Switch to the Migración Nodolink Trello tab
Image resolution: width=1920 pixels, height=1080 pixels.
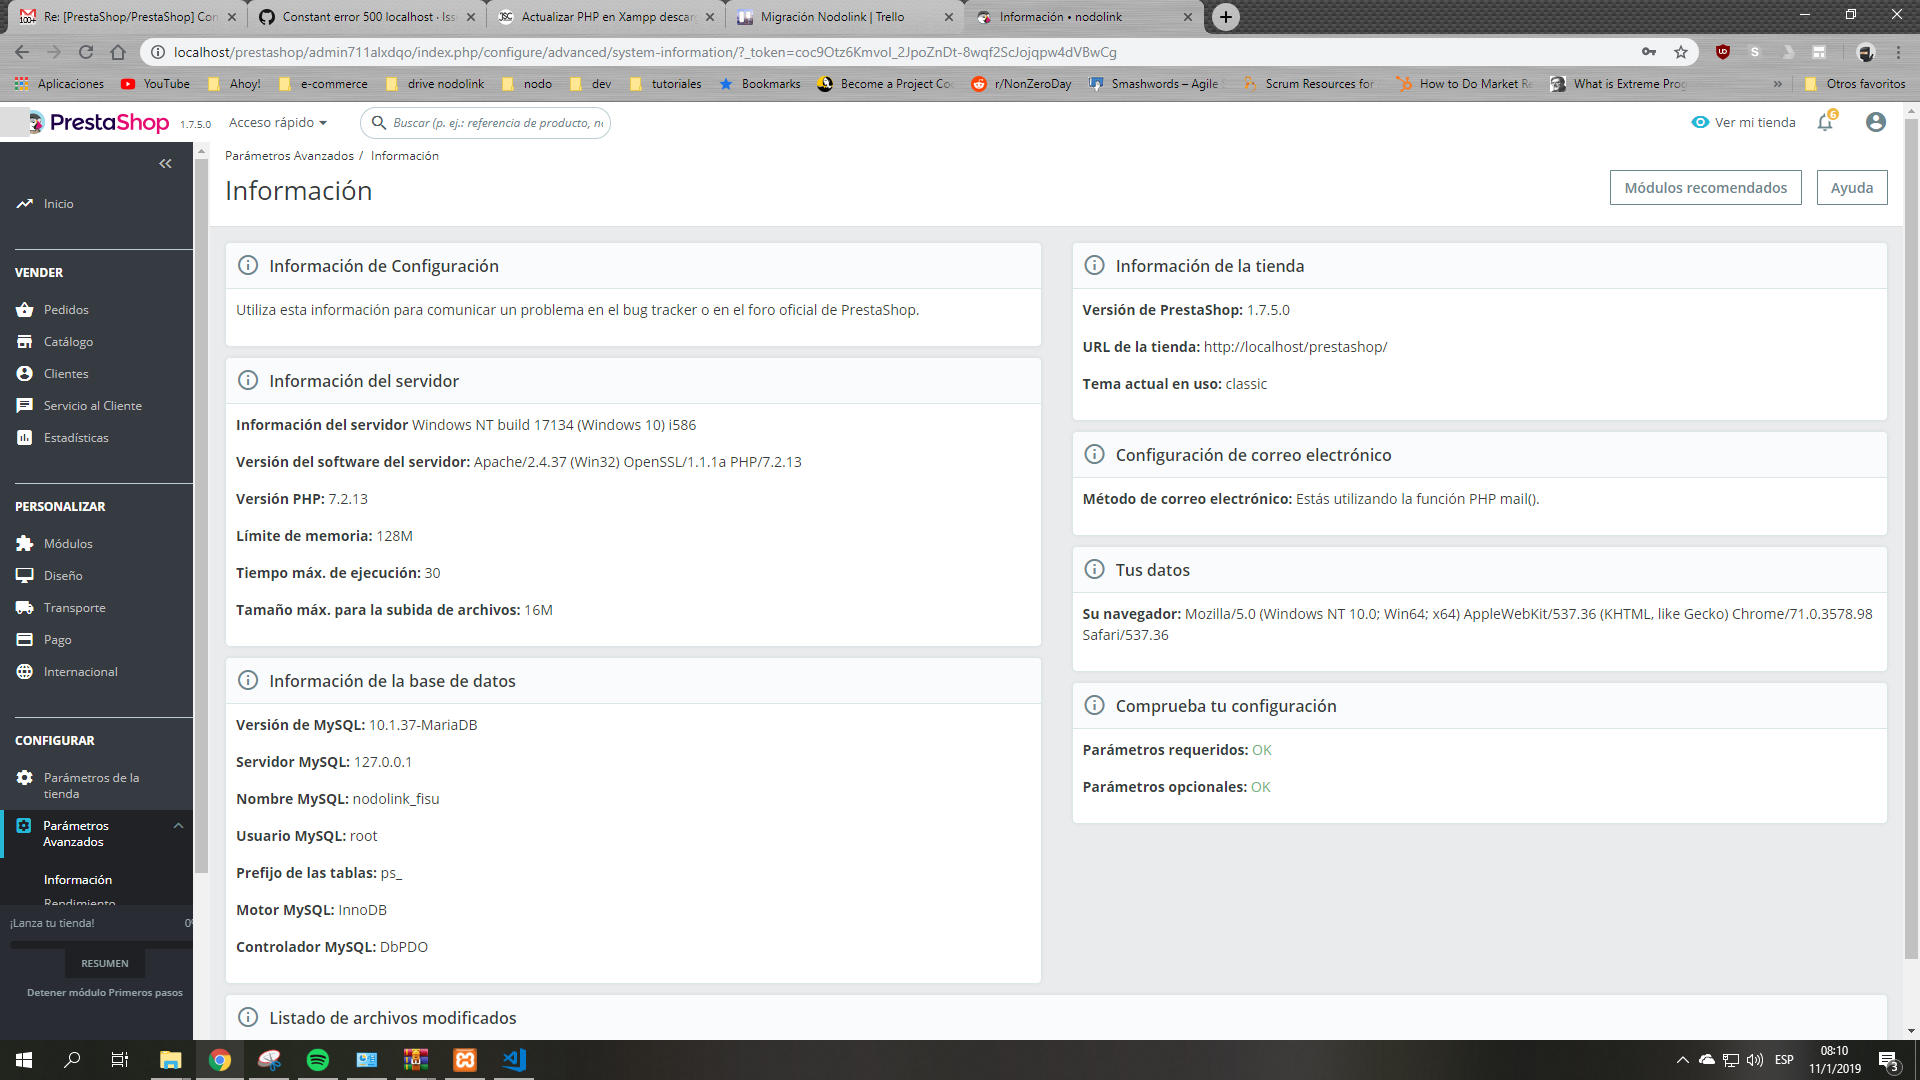(x=832, y=17)
